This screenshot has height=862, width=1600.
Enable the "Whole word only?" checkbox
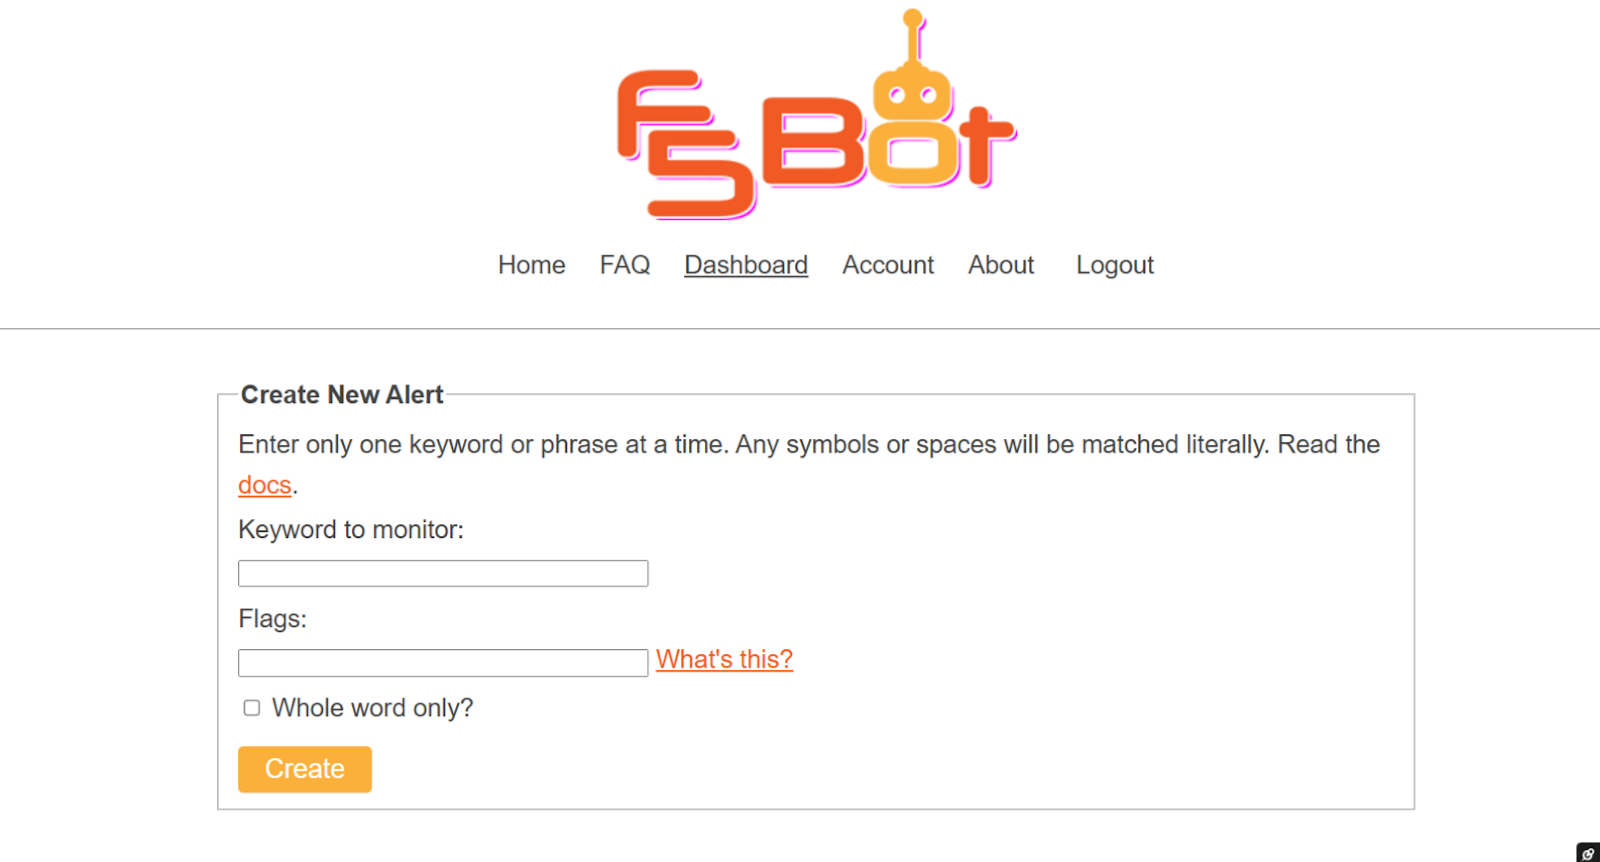pyautogui.click(x=250, y=708)
